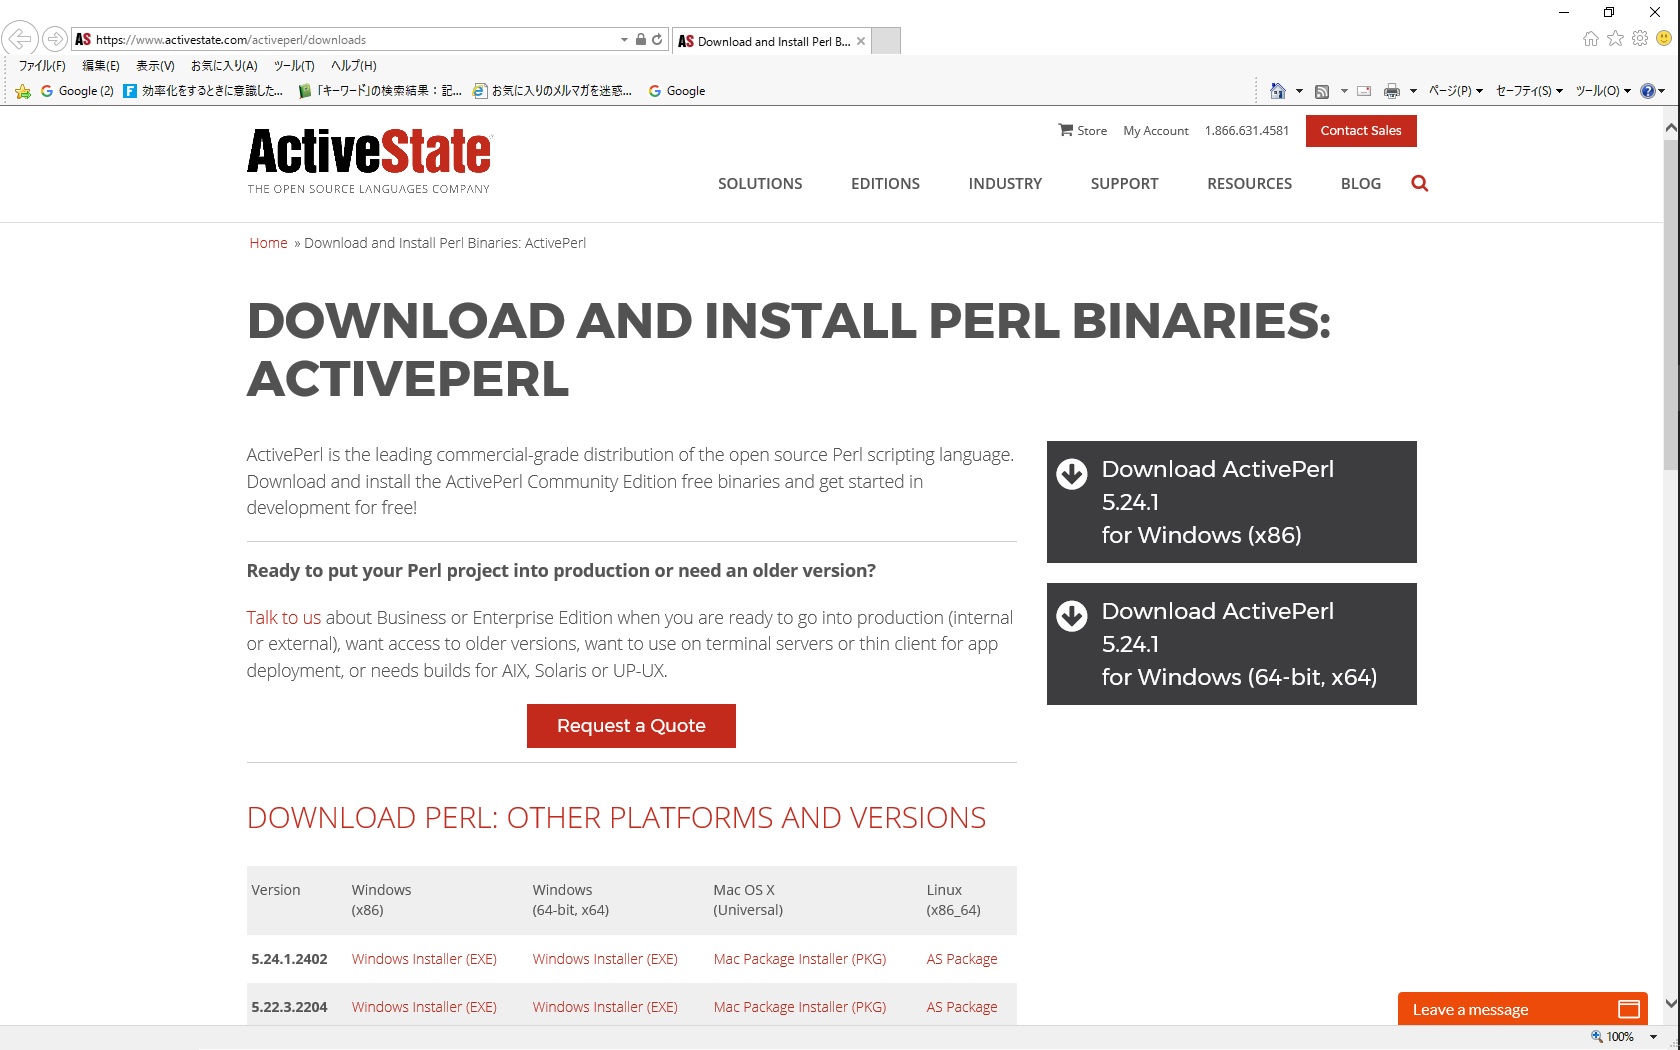The width and height of the screenshot is (1680, 1050).
Task: Open the EDITIONS navigation item
Action: point(885,184)
